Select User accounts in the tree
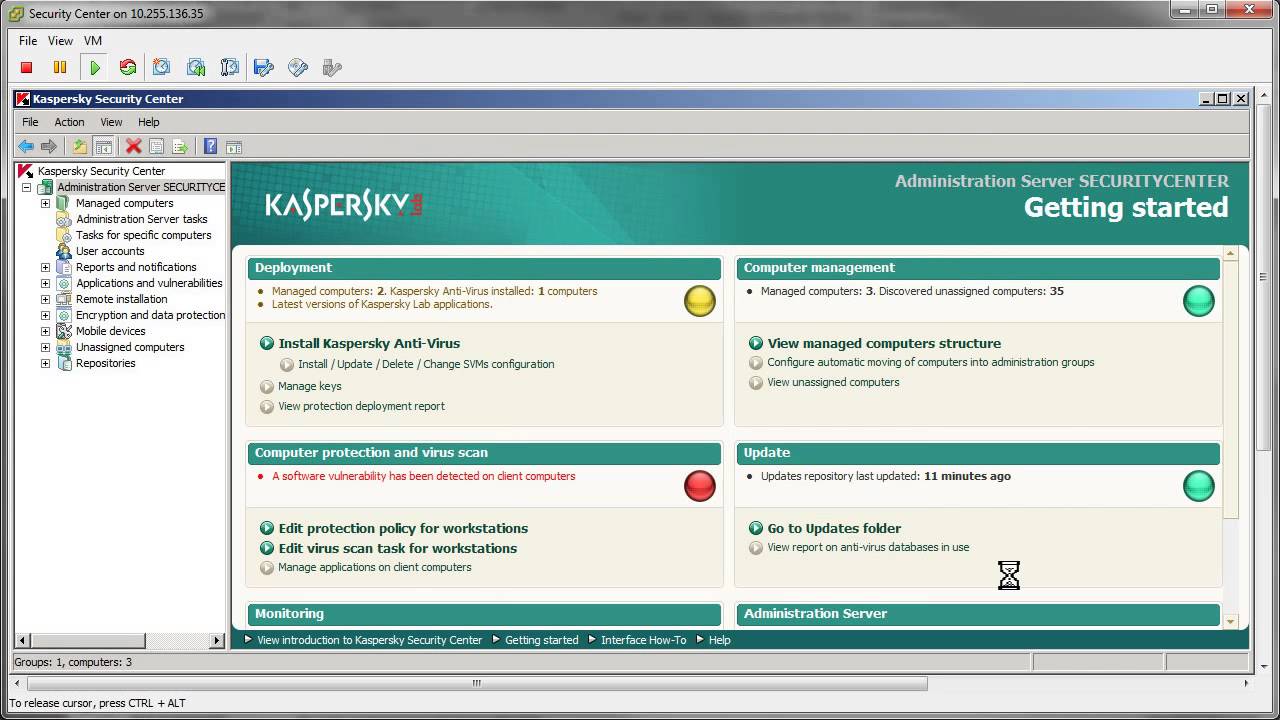The width and height of the screenshot is (1280, 720). pos(110,251)
